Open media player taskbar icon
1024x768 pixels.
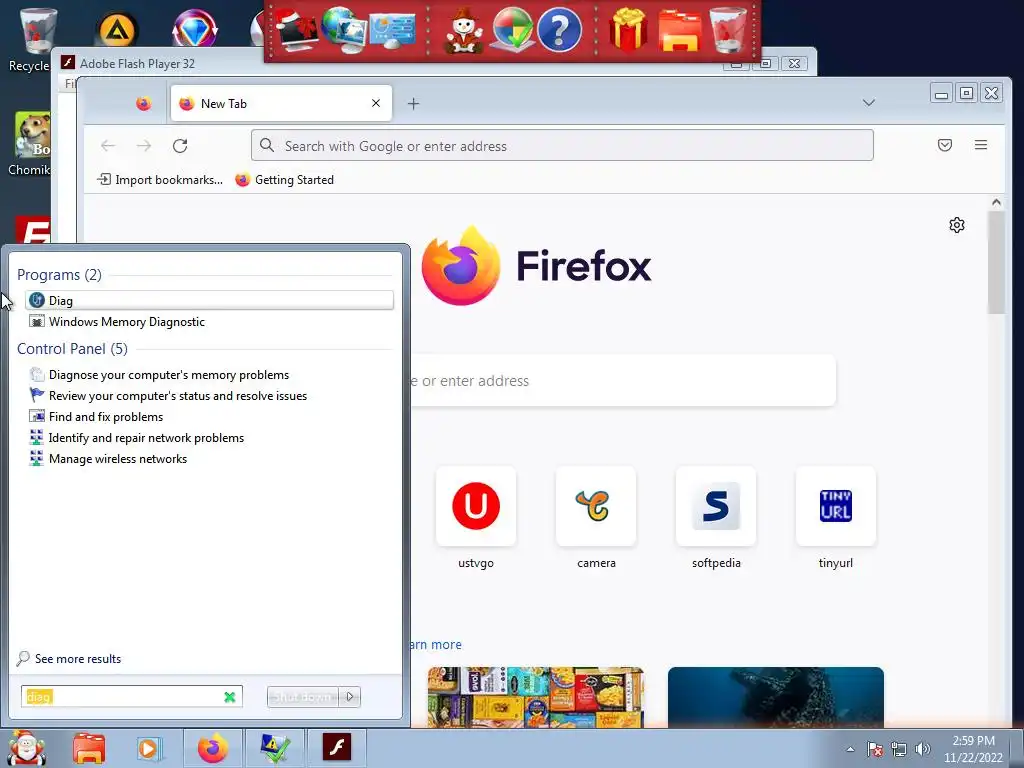[x=149, y=748]
